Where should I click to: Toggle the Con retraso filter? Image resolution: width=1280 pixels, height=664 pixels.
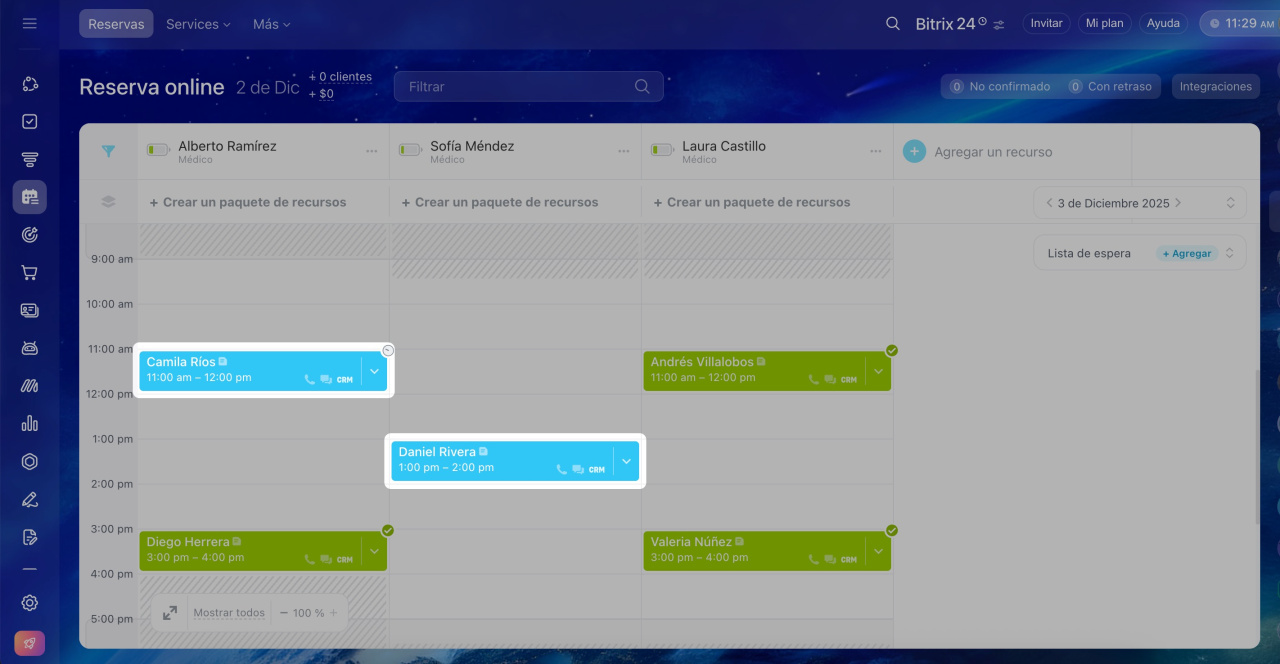click(x=1111, y=87)
